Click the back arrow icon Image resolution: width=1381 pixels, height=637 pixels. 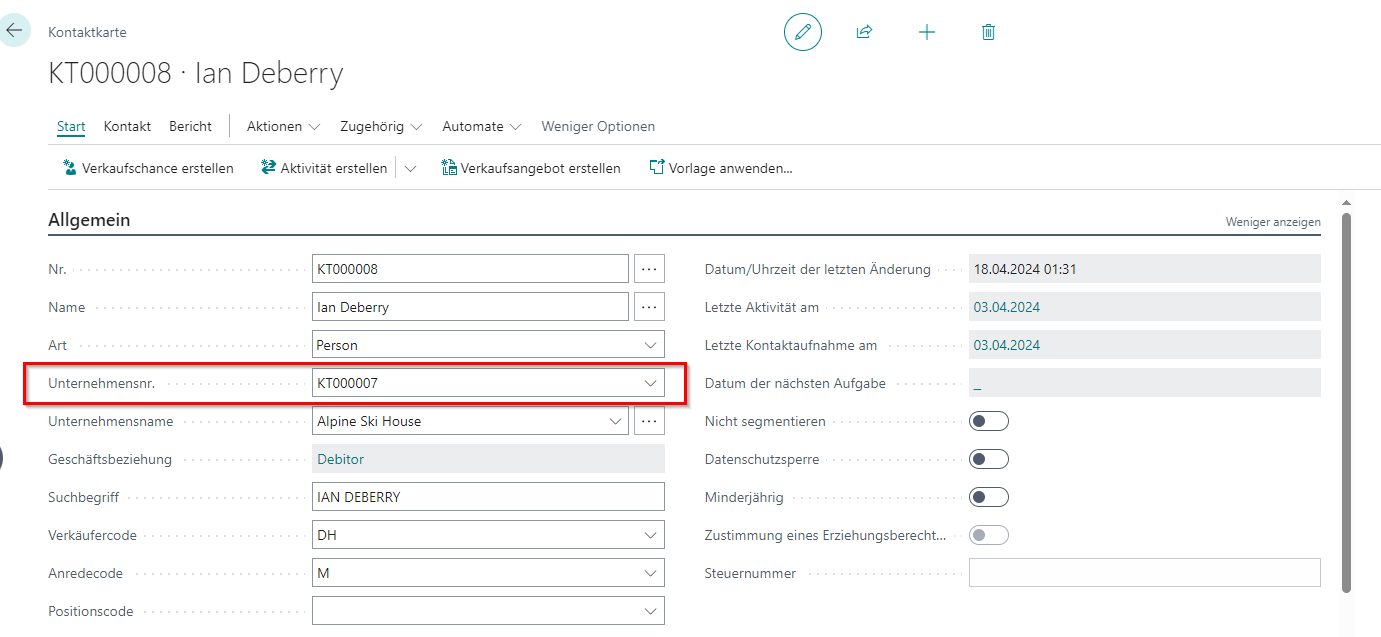(x=14, y=31)
